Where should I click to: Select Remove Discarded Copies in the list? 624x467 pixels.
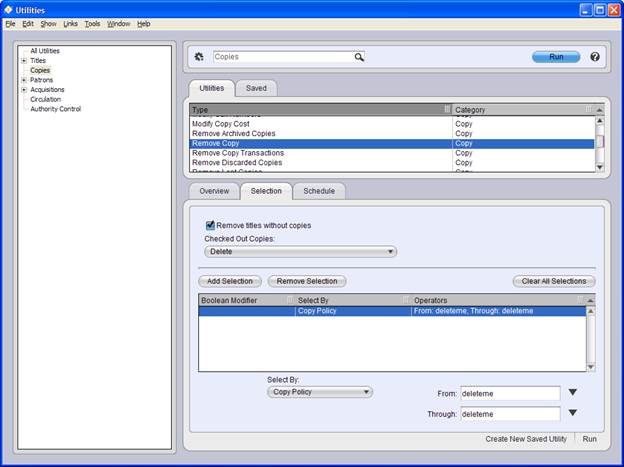click(x=237, y=163)
